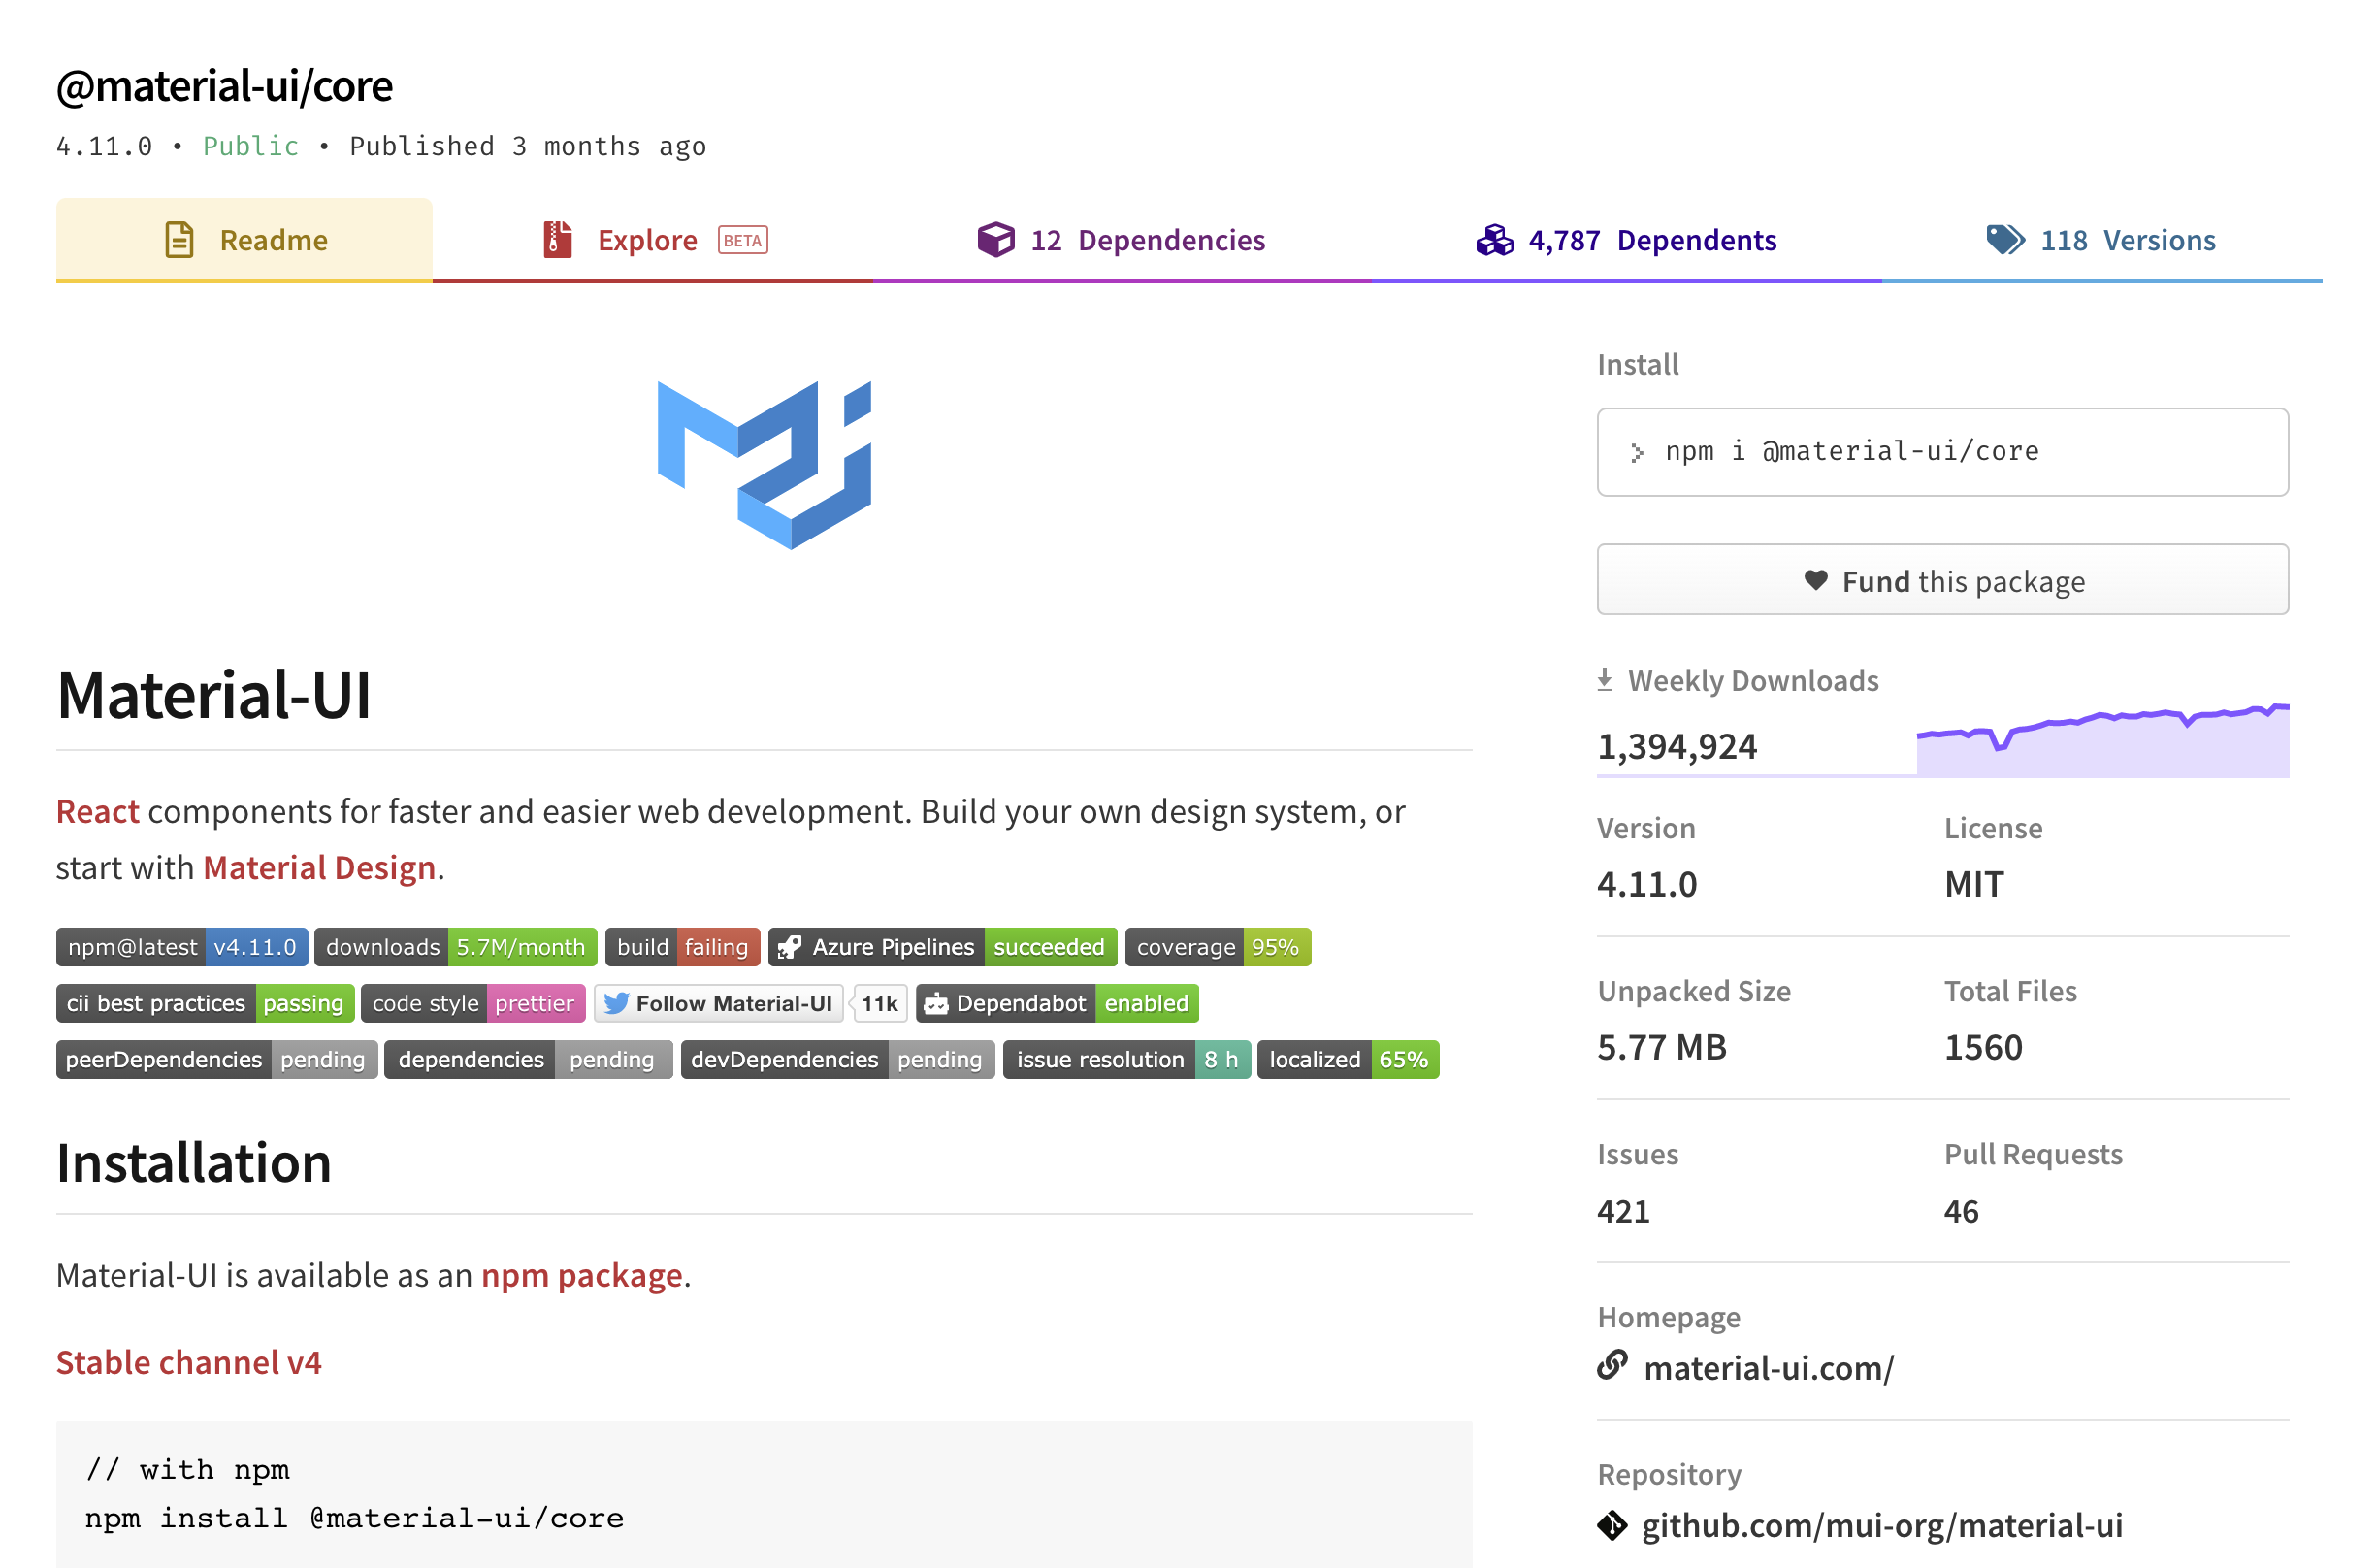Screen dimensions: 2377x1568
Task: Open the Material Design link
Action: tap(319, 867)
